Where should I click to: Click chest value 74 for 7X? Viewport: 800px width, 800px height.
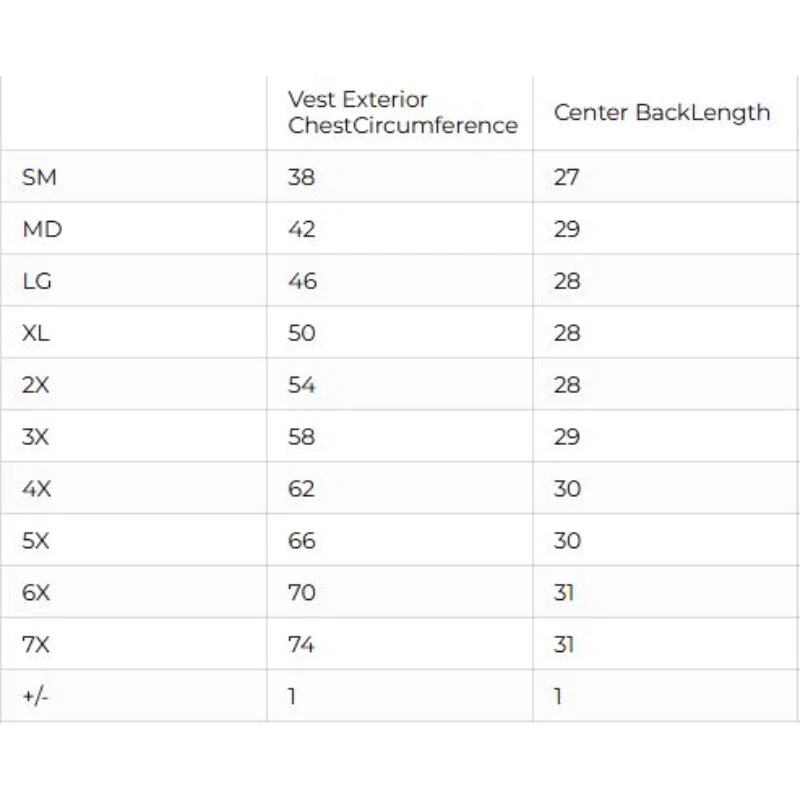click(301, 645)
